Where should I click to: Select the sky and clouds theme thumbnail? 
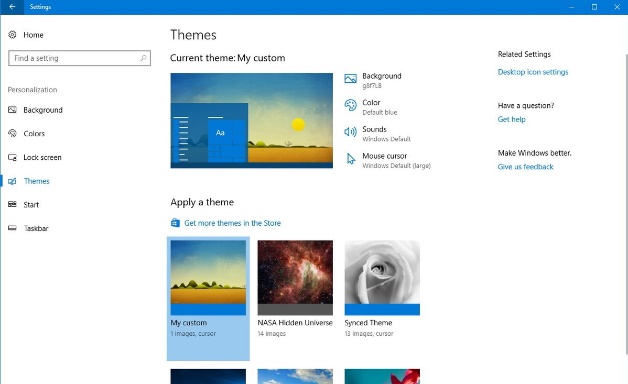click(x=295, y=376)
